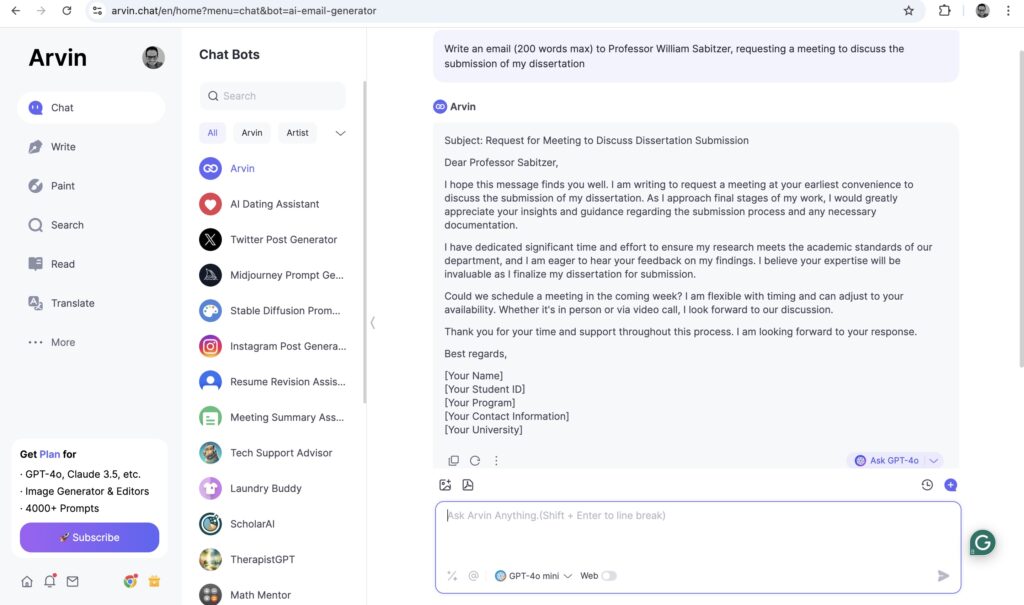
Task: Click the Chat Bots list scrollbar
Action: click(364, 242)
